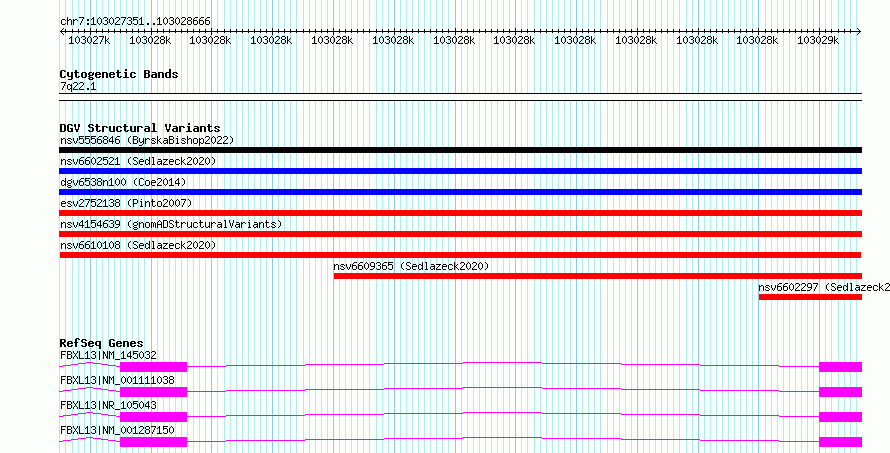Click the right arrowhead of the coordinate ruler
This screenshot has width=890, height=453.
coord(859,31)
